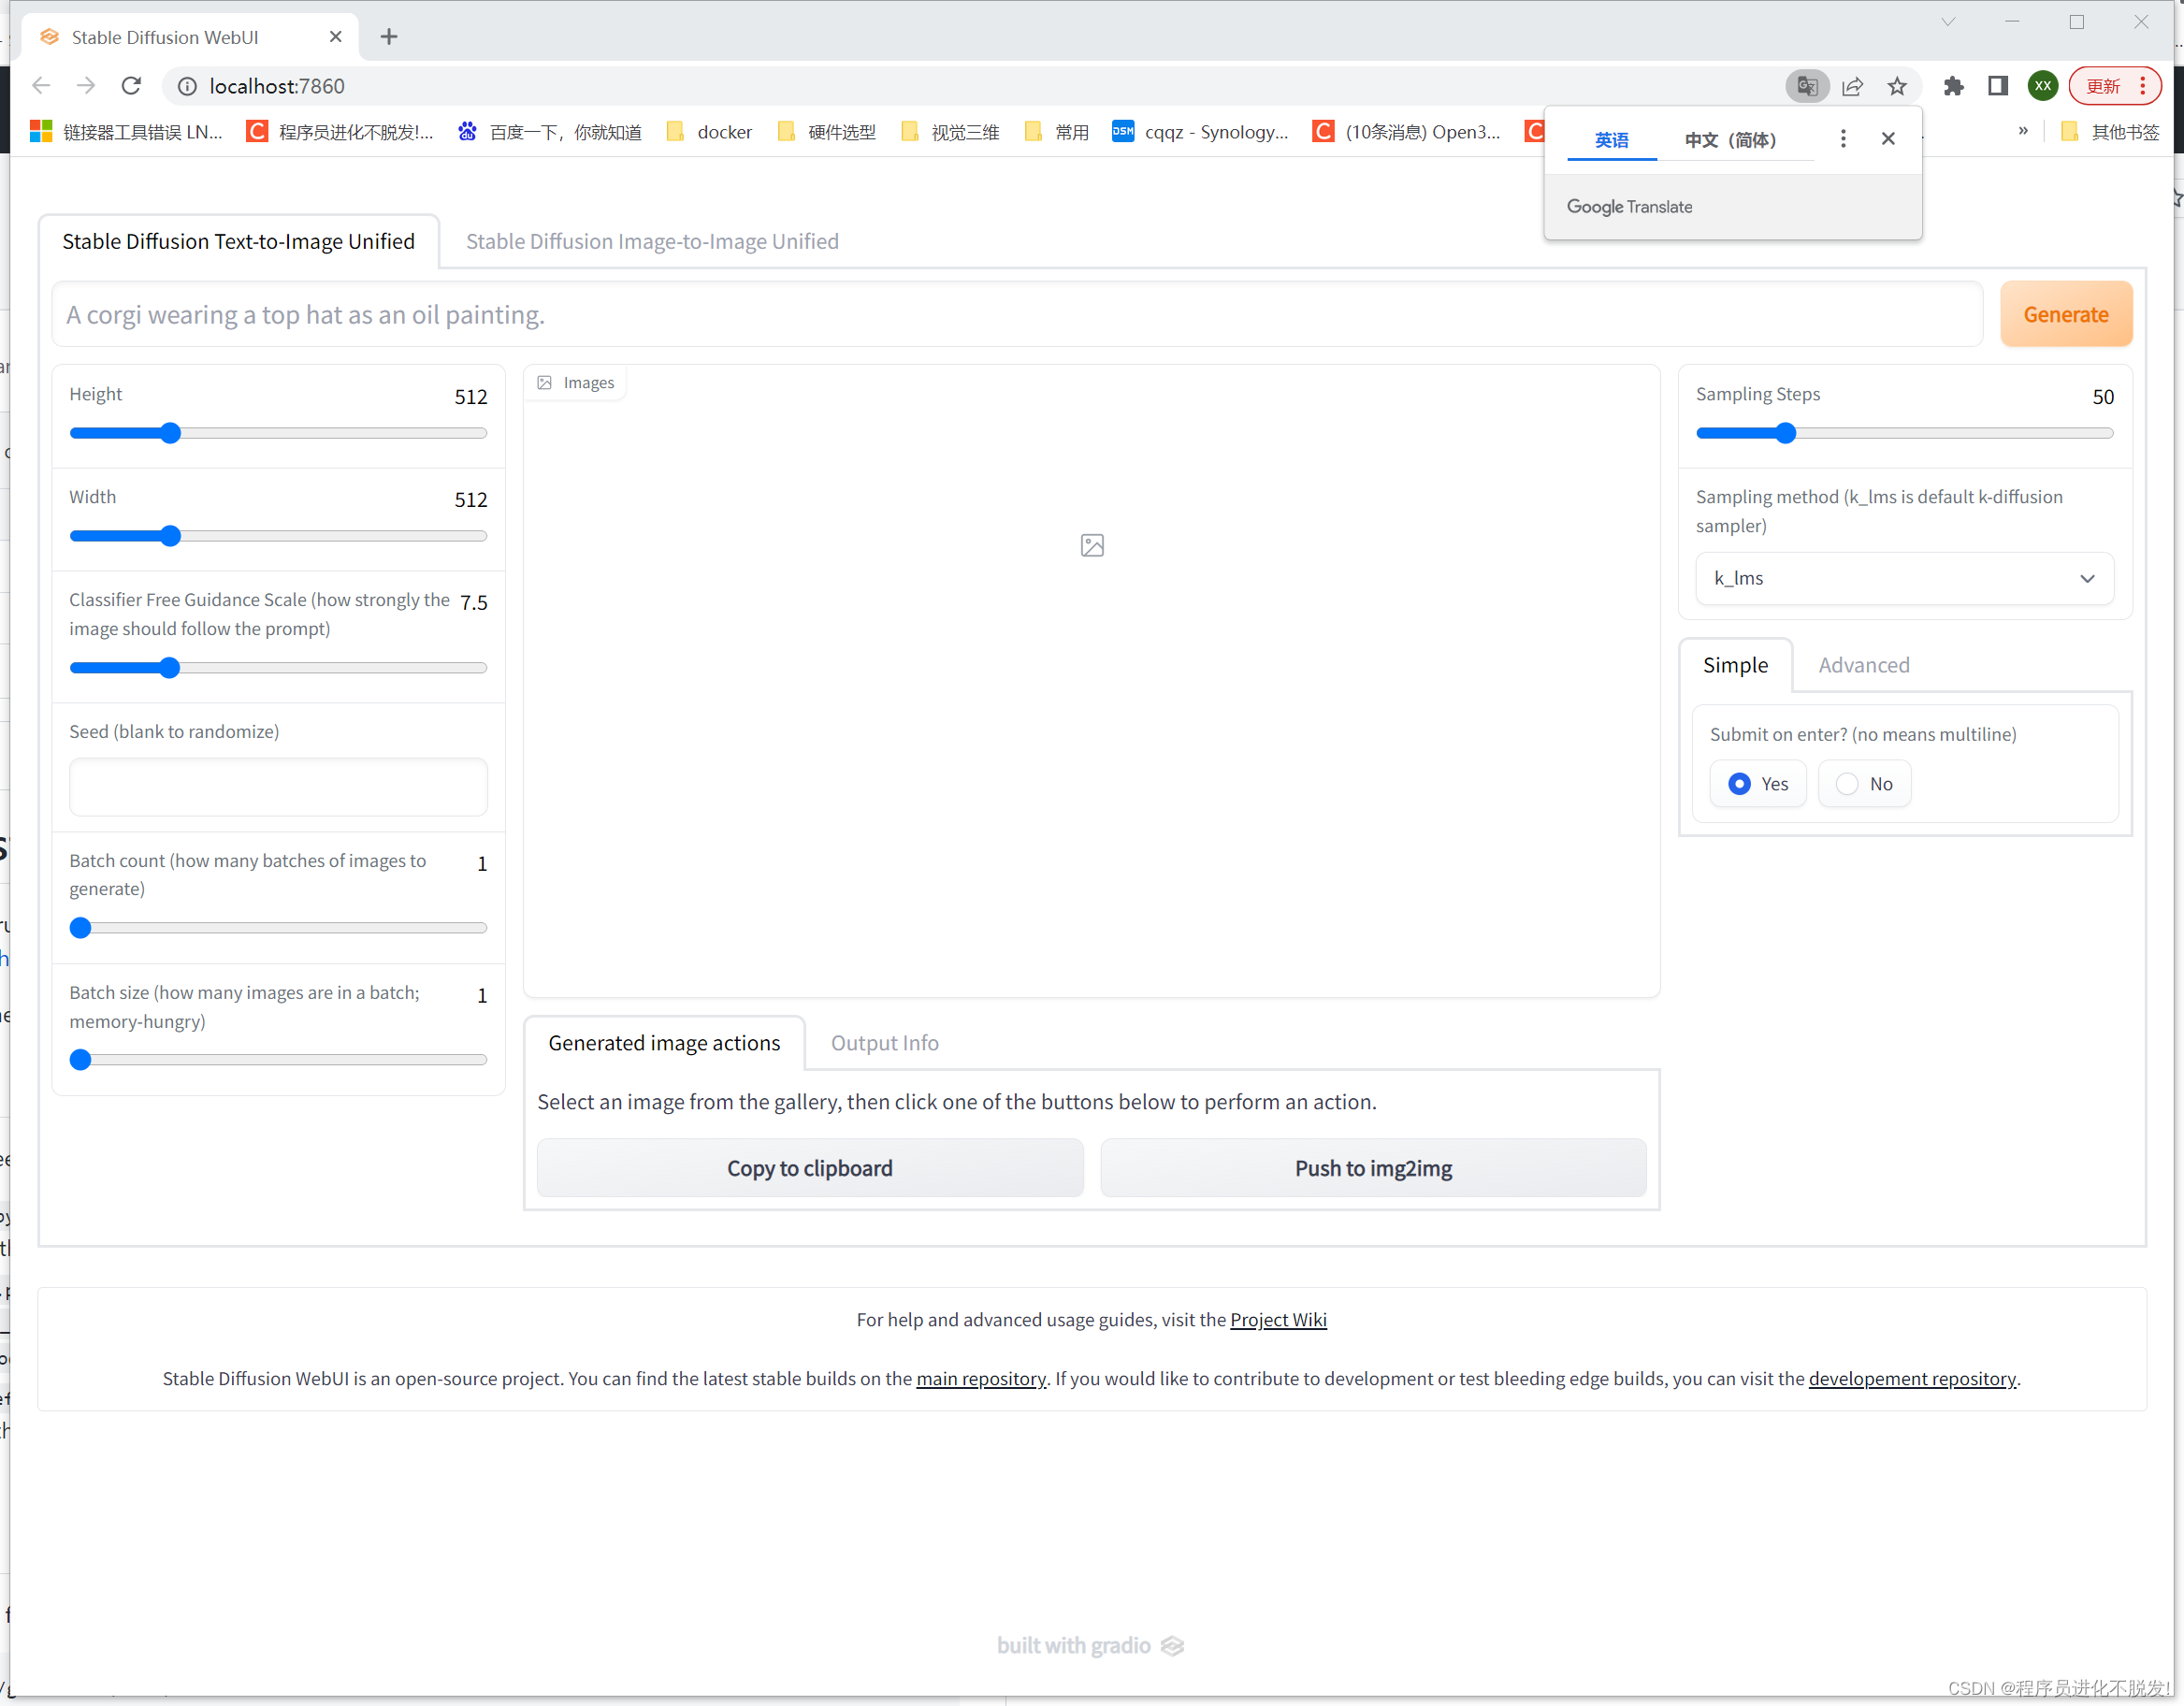Open the Advanced settings tab
Screen dimensions: 2184x1706
click(1863, 665)
